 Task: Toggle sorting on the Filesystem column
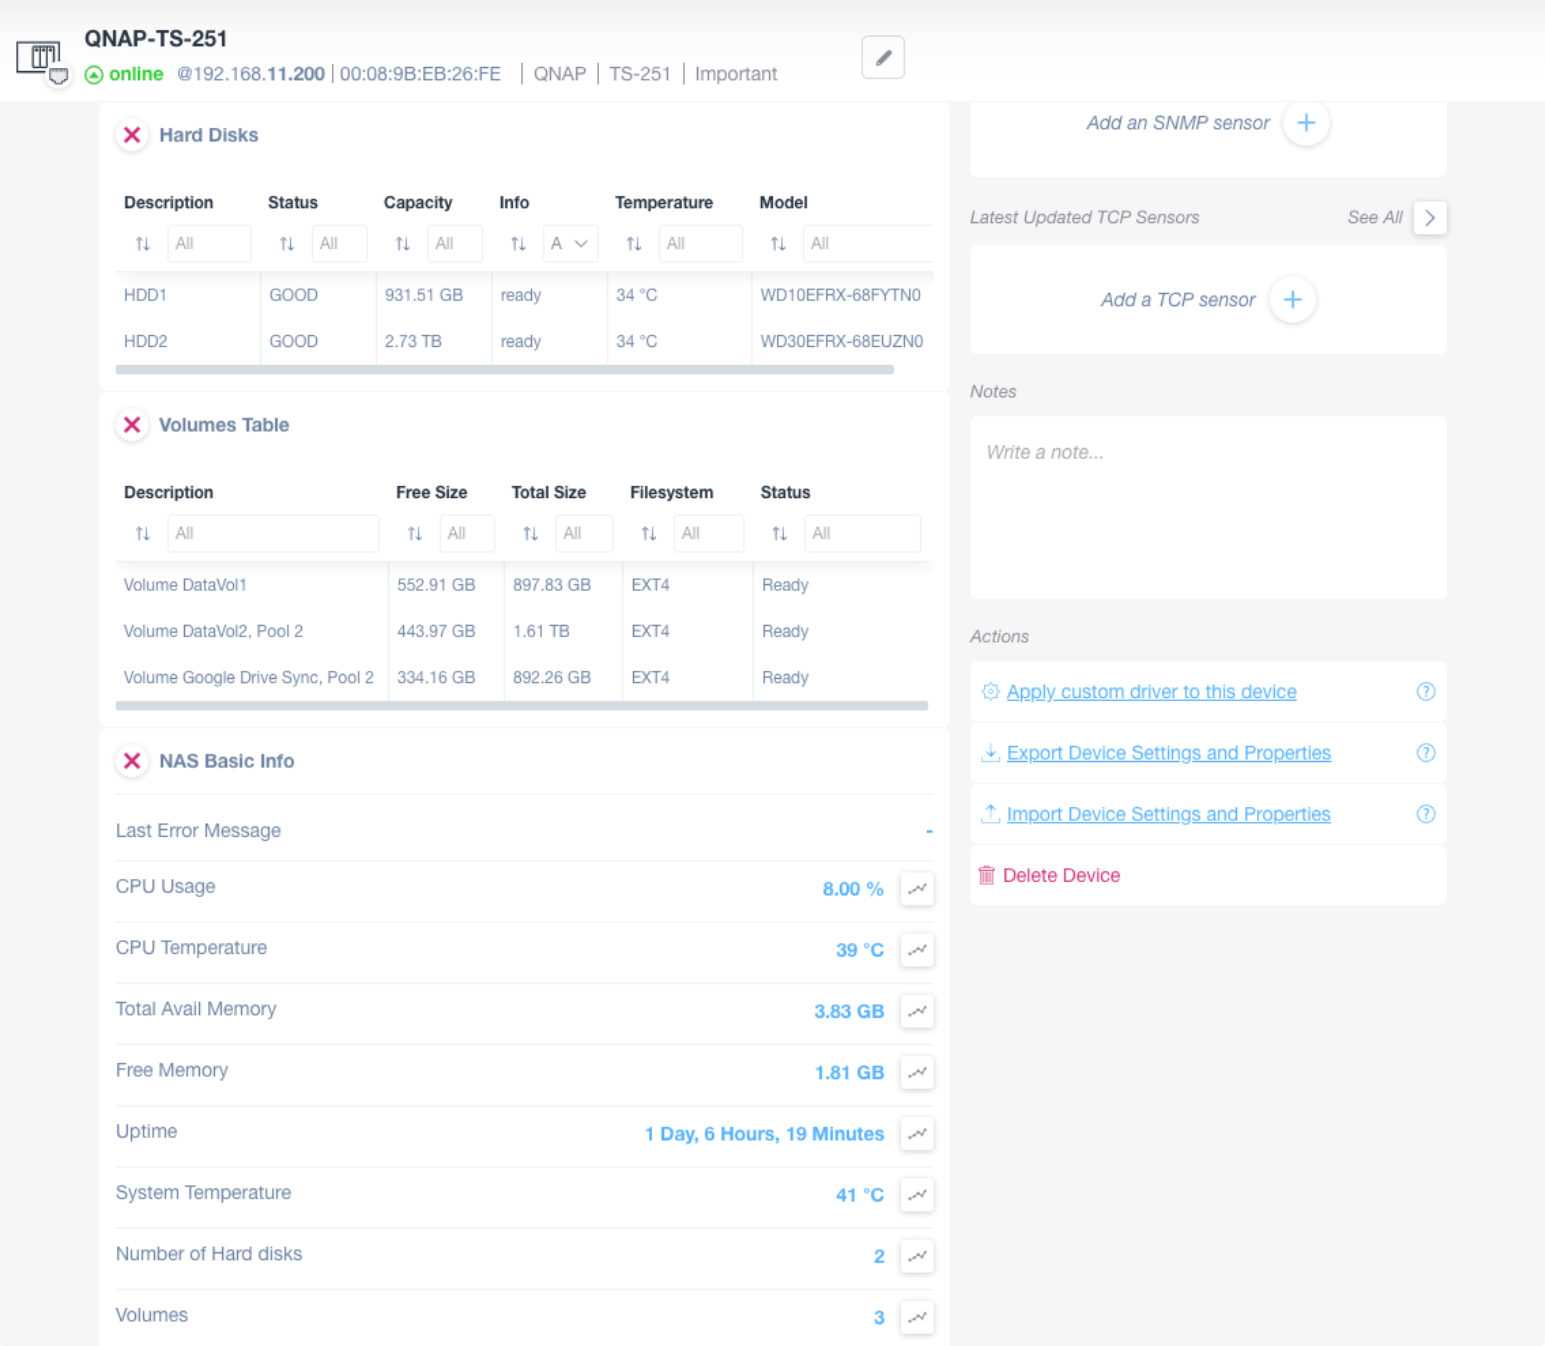648,533
